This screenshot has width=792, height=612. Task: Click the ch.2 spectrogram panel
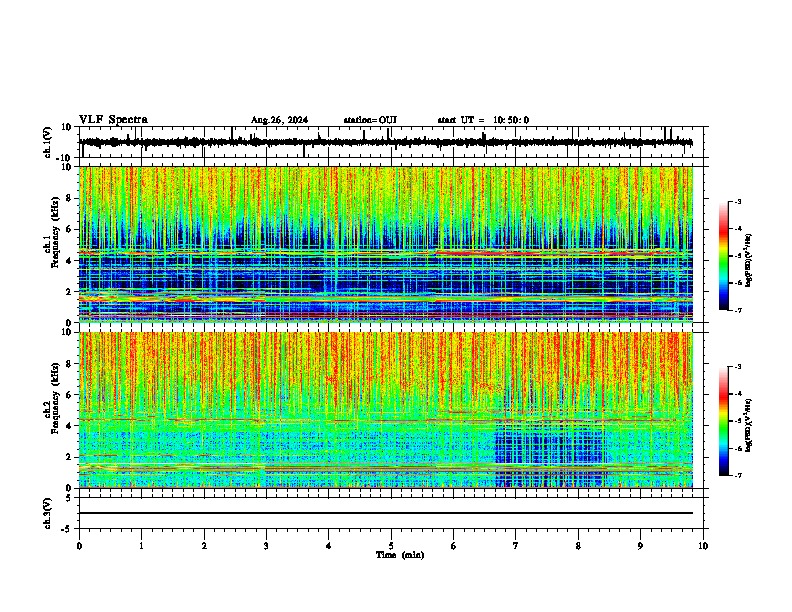[x=386, y=410]
